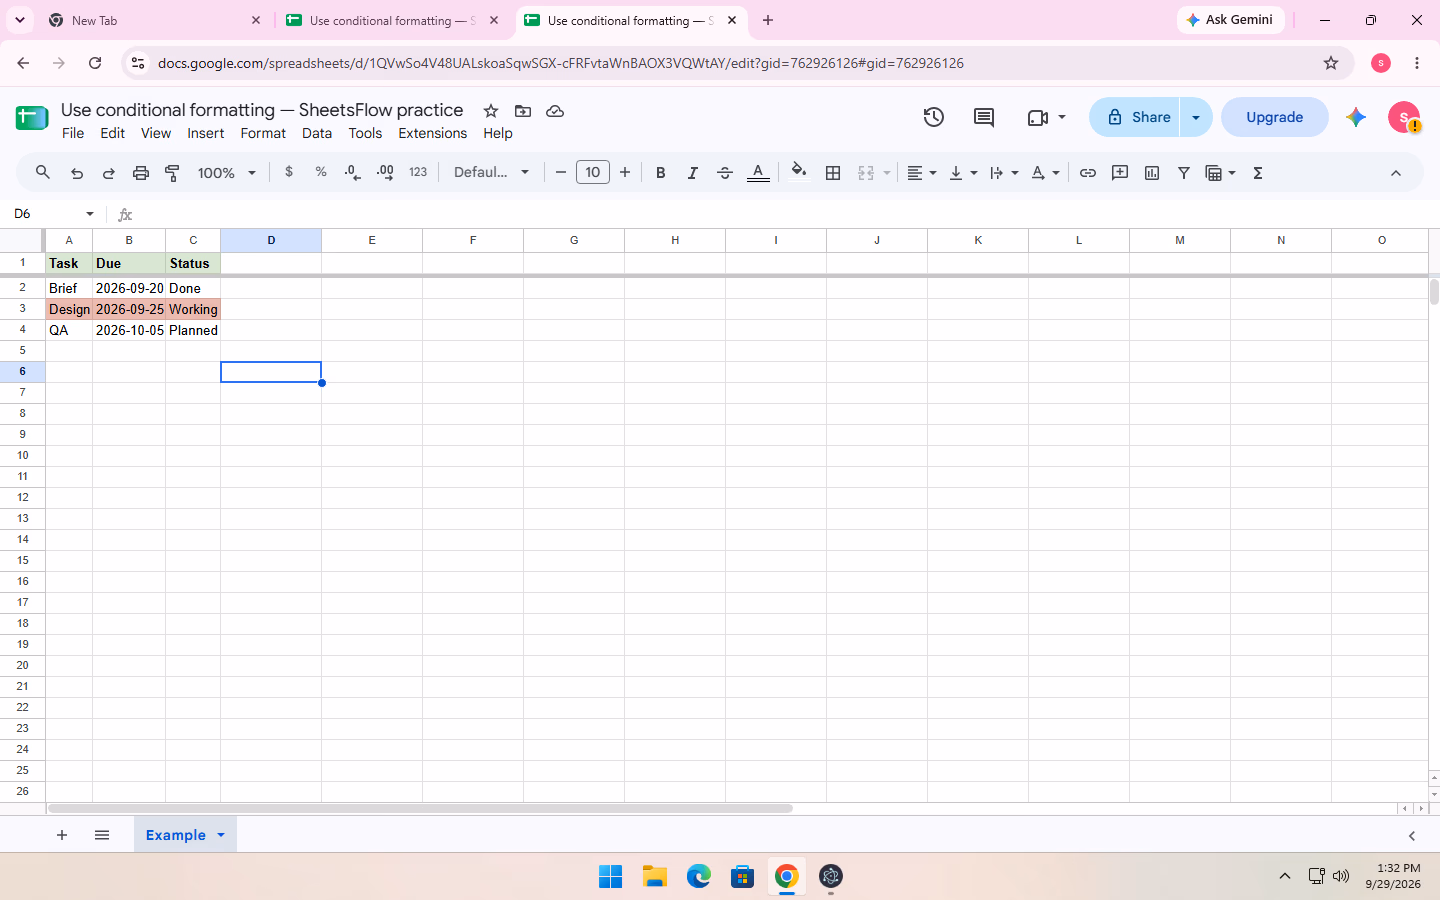The image size is (1440, 900).
Task: Open File Explorer from taskbar
Action: [655, 877]
